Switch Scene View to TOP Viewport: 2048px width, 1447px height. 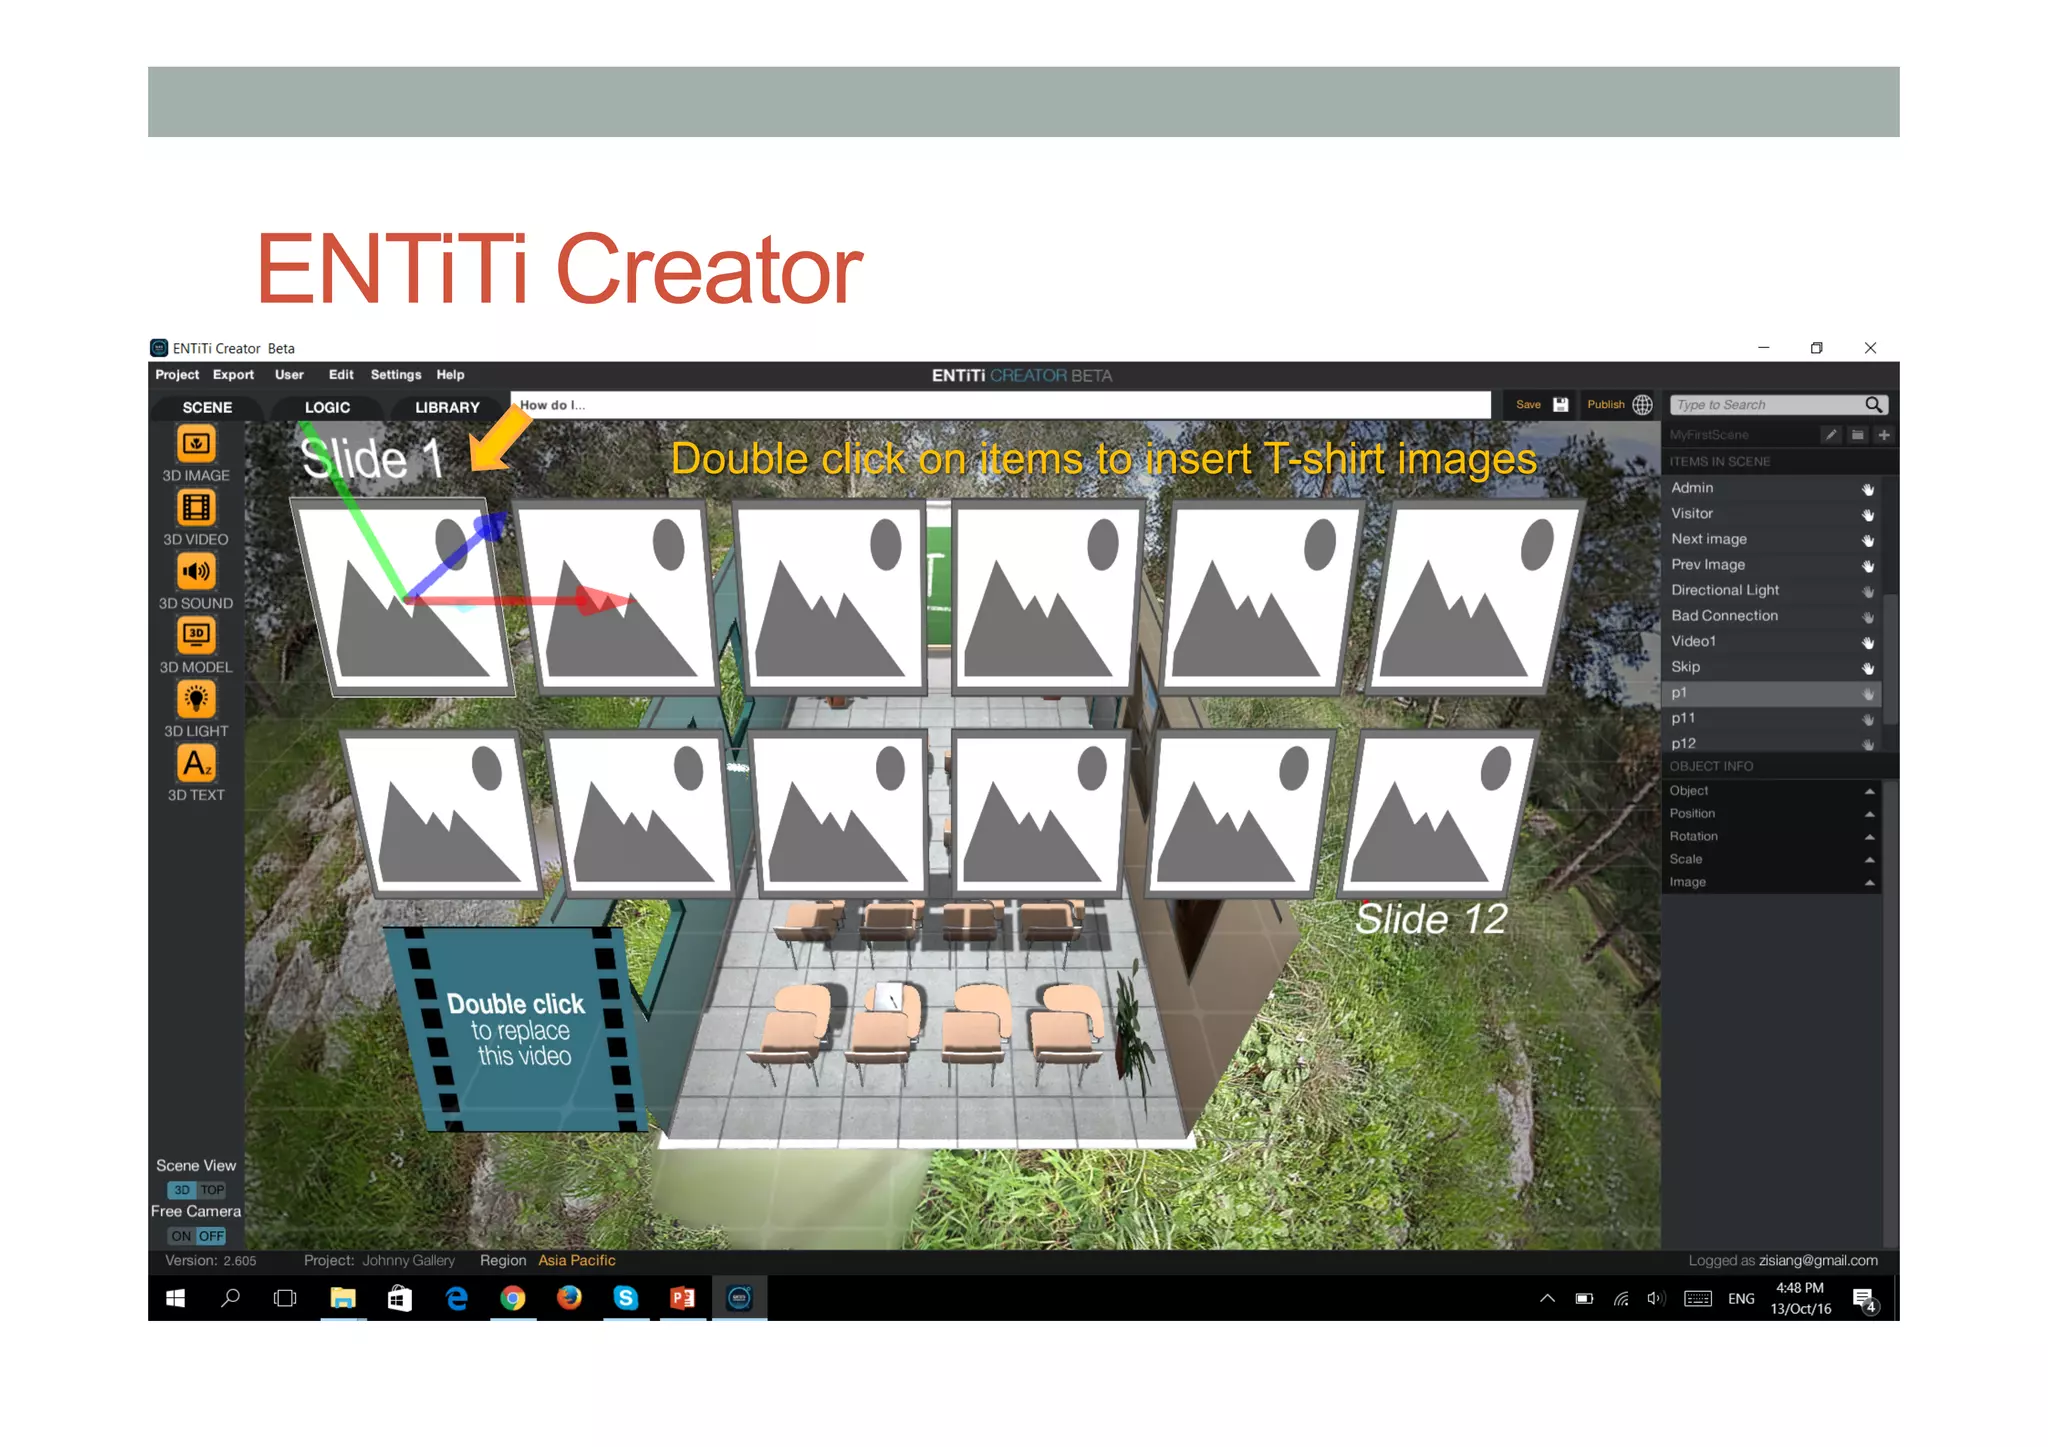pyautogui.click(x=213, y=1190)
